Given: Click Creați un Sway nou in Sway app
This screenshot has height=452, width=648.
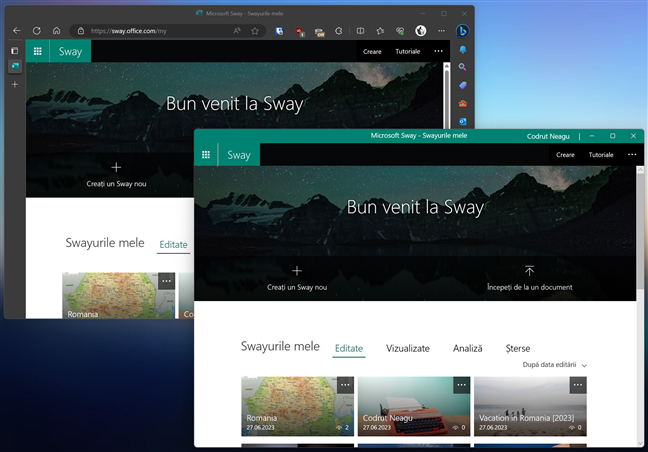Looking at the screenshot, I should (297, 278).
